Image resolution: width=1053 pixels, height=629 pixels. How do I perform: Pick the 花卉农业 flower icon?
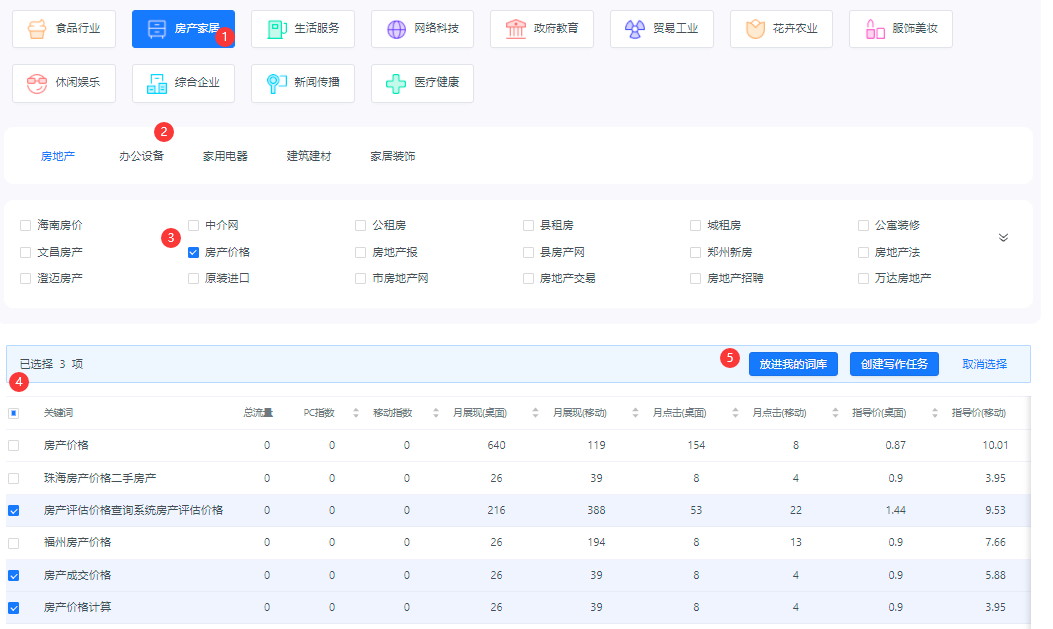pos(755,29)
